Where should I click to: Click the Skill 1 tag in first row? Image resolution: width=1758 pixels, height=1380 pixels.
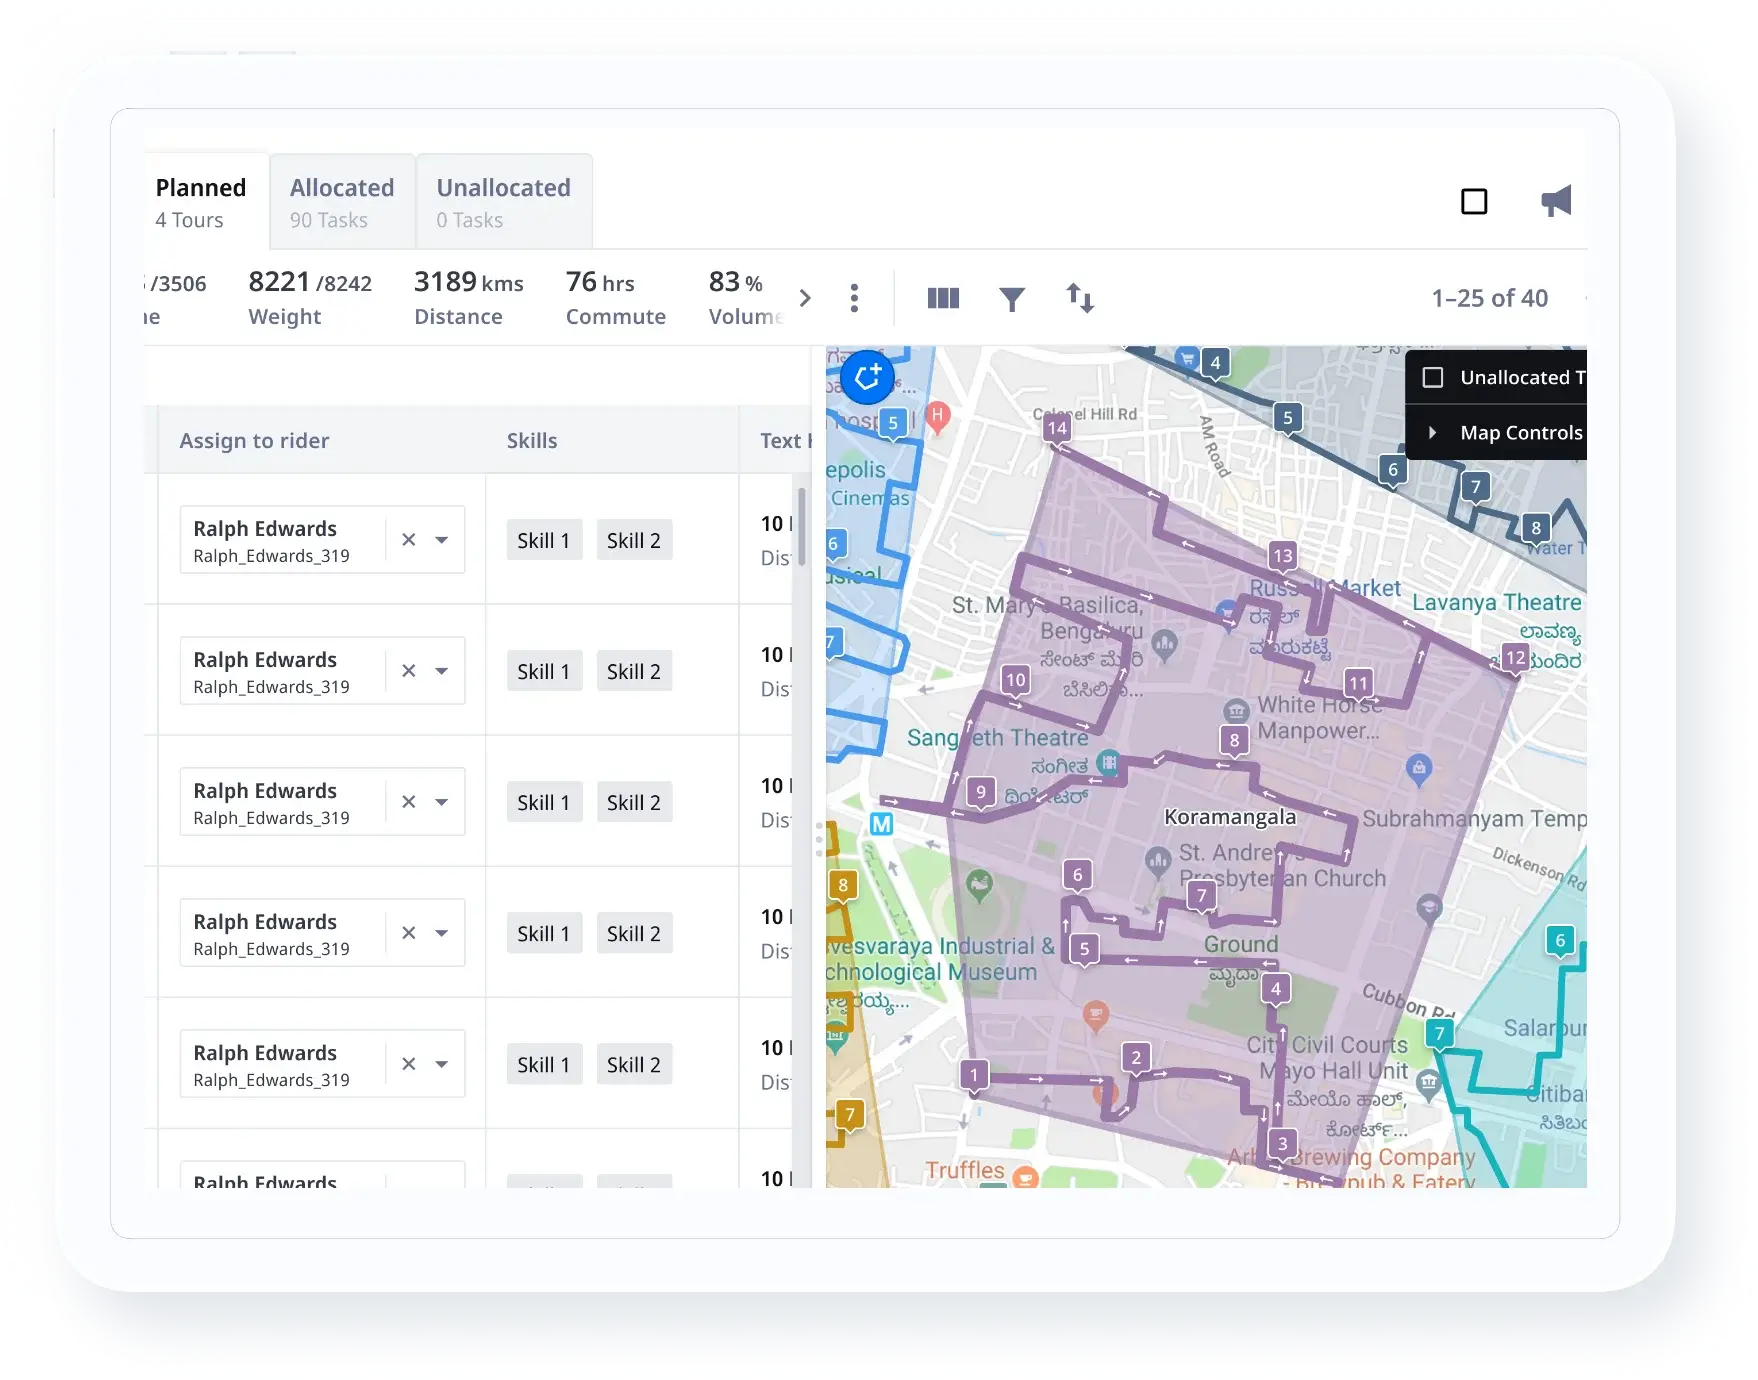[543, 540]
